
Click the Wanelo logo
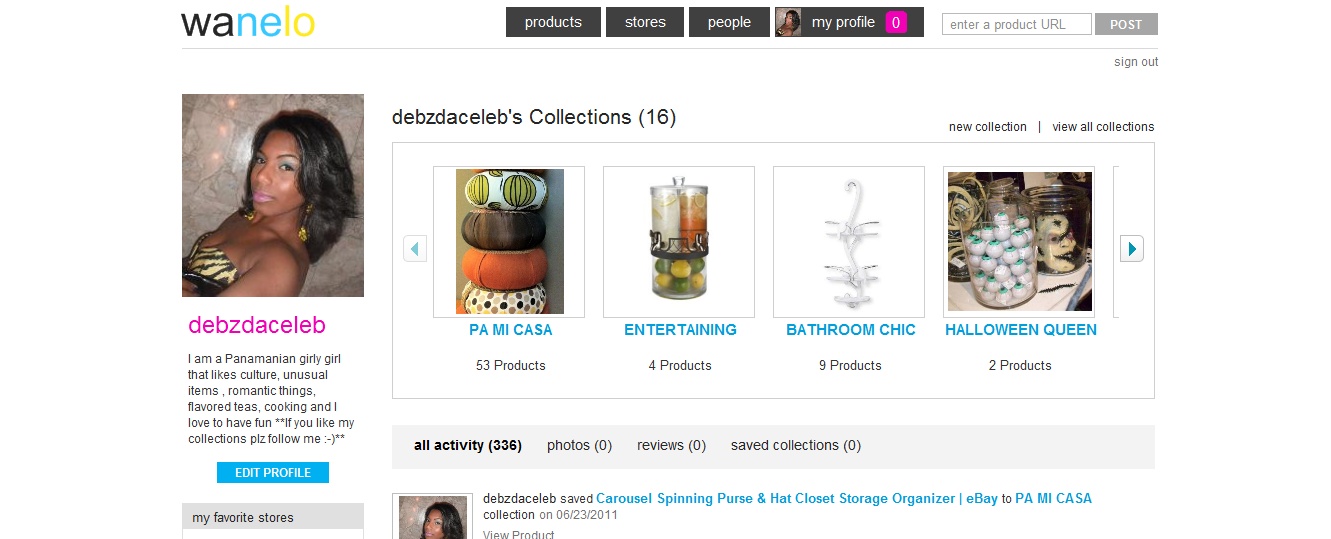(248, 23)
